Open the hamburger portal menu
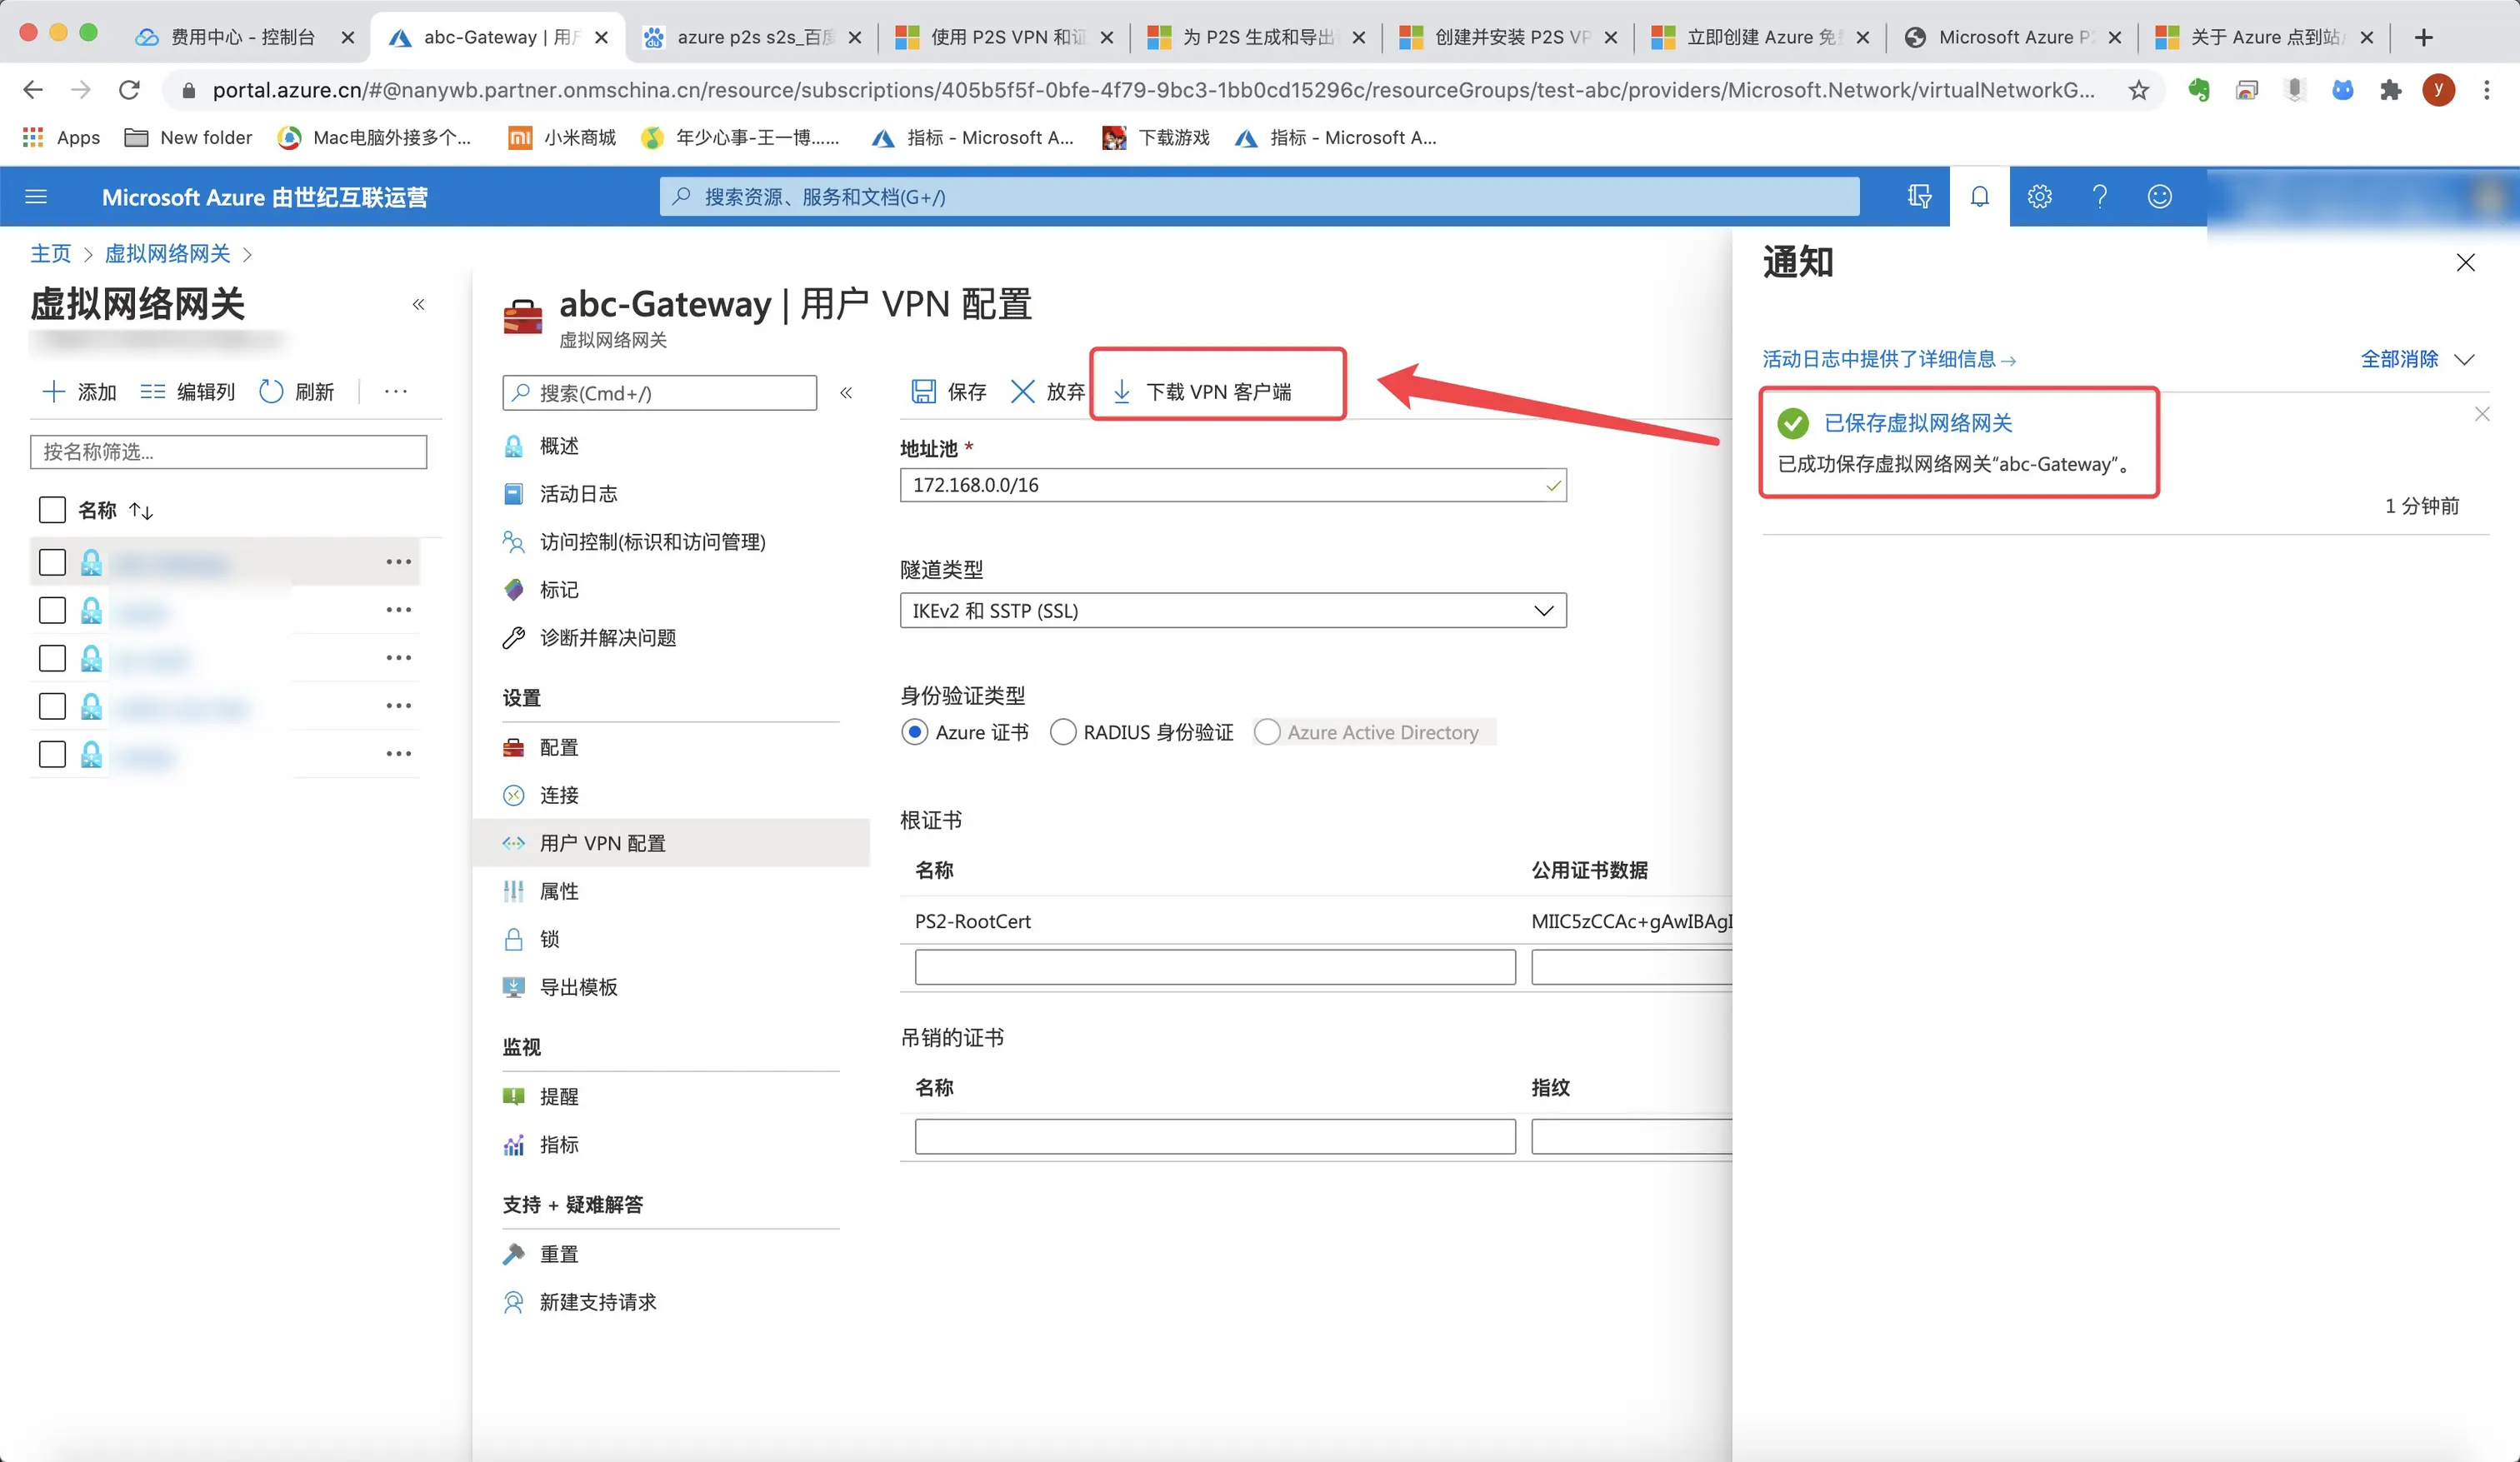2520x1462 pixels. click(x=36, y=197)
